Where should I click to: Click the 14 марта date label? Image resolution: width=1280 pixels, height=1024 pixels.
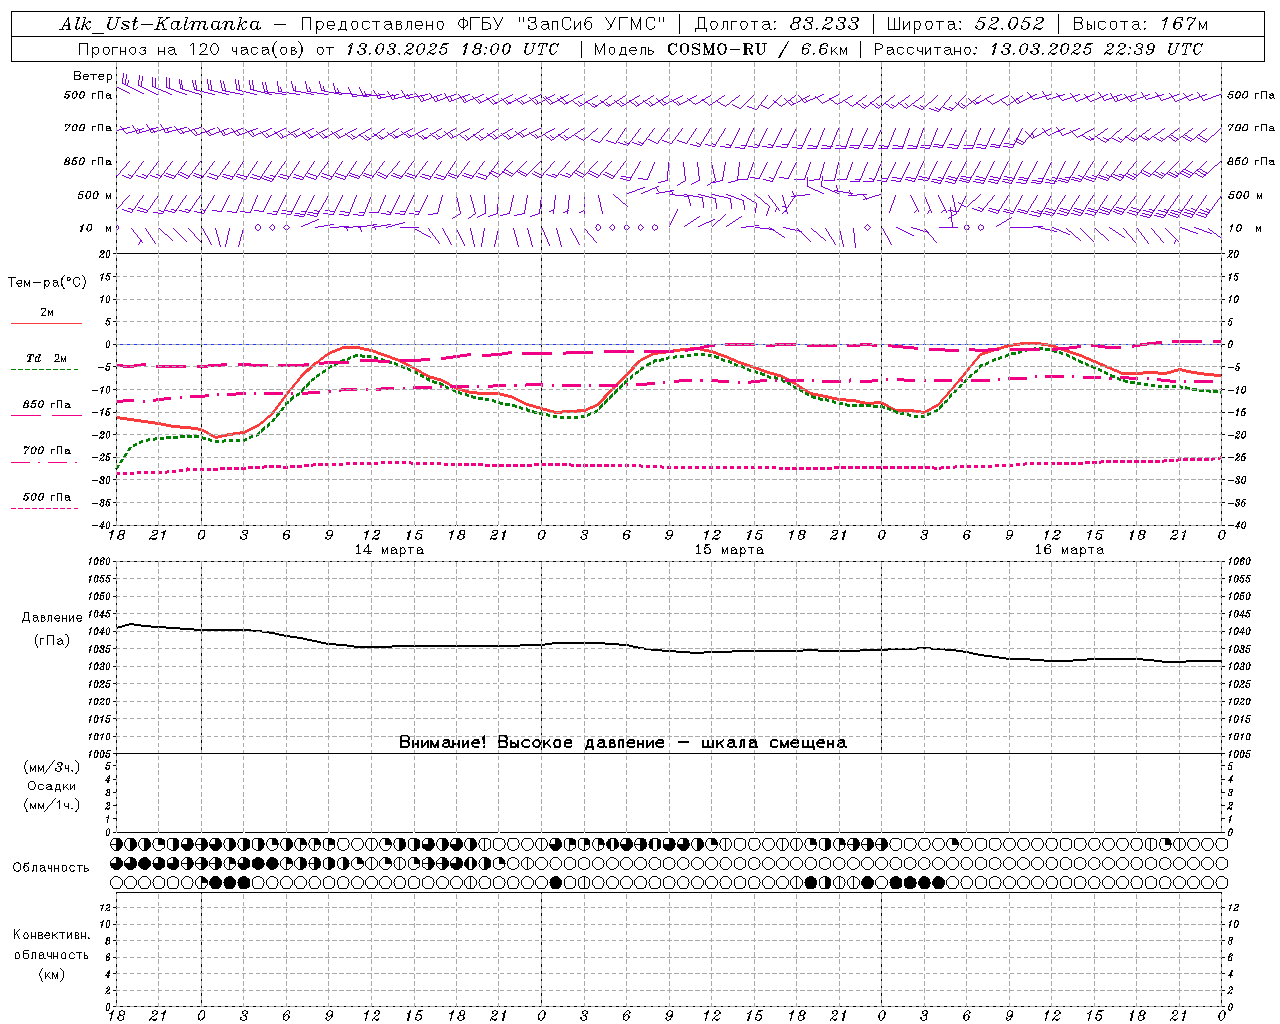[389, 550]
